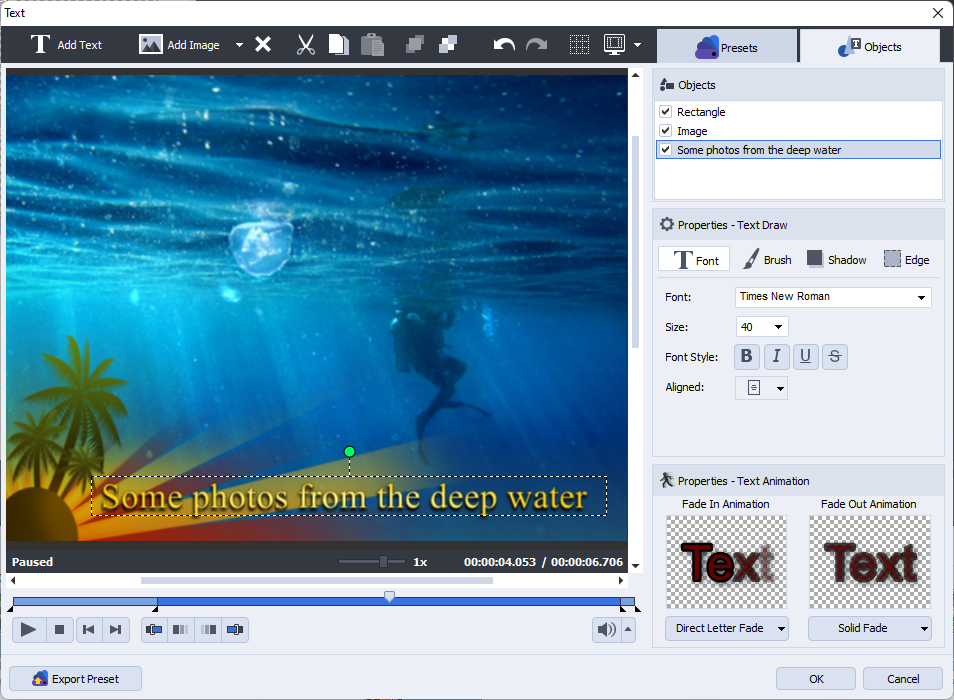Image resolution: width=954 pixels, height=700 pixels.
Task: Click the Undo arrow icon
Action: (504, 45)
